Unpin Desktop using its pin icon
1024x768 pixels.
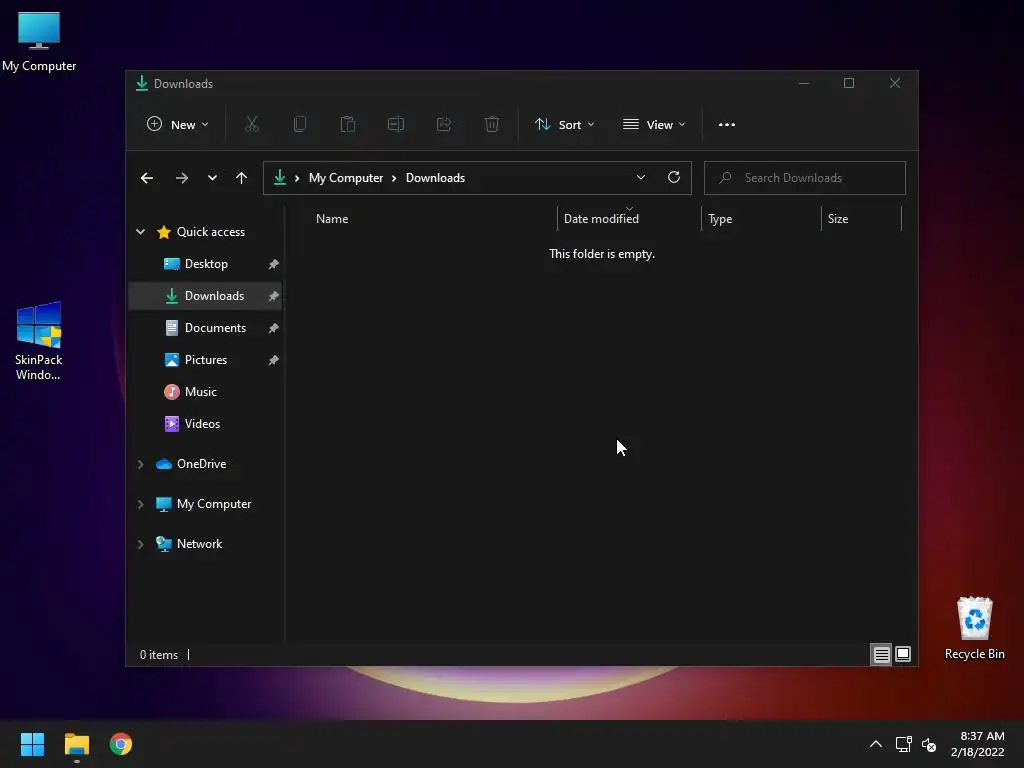[274, 264]
